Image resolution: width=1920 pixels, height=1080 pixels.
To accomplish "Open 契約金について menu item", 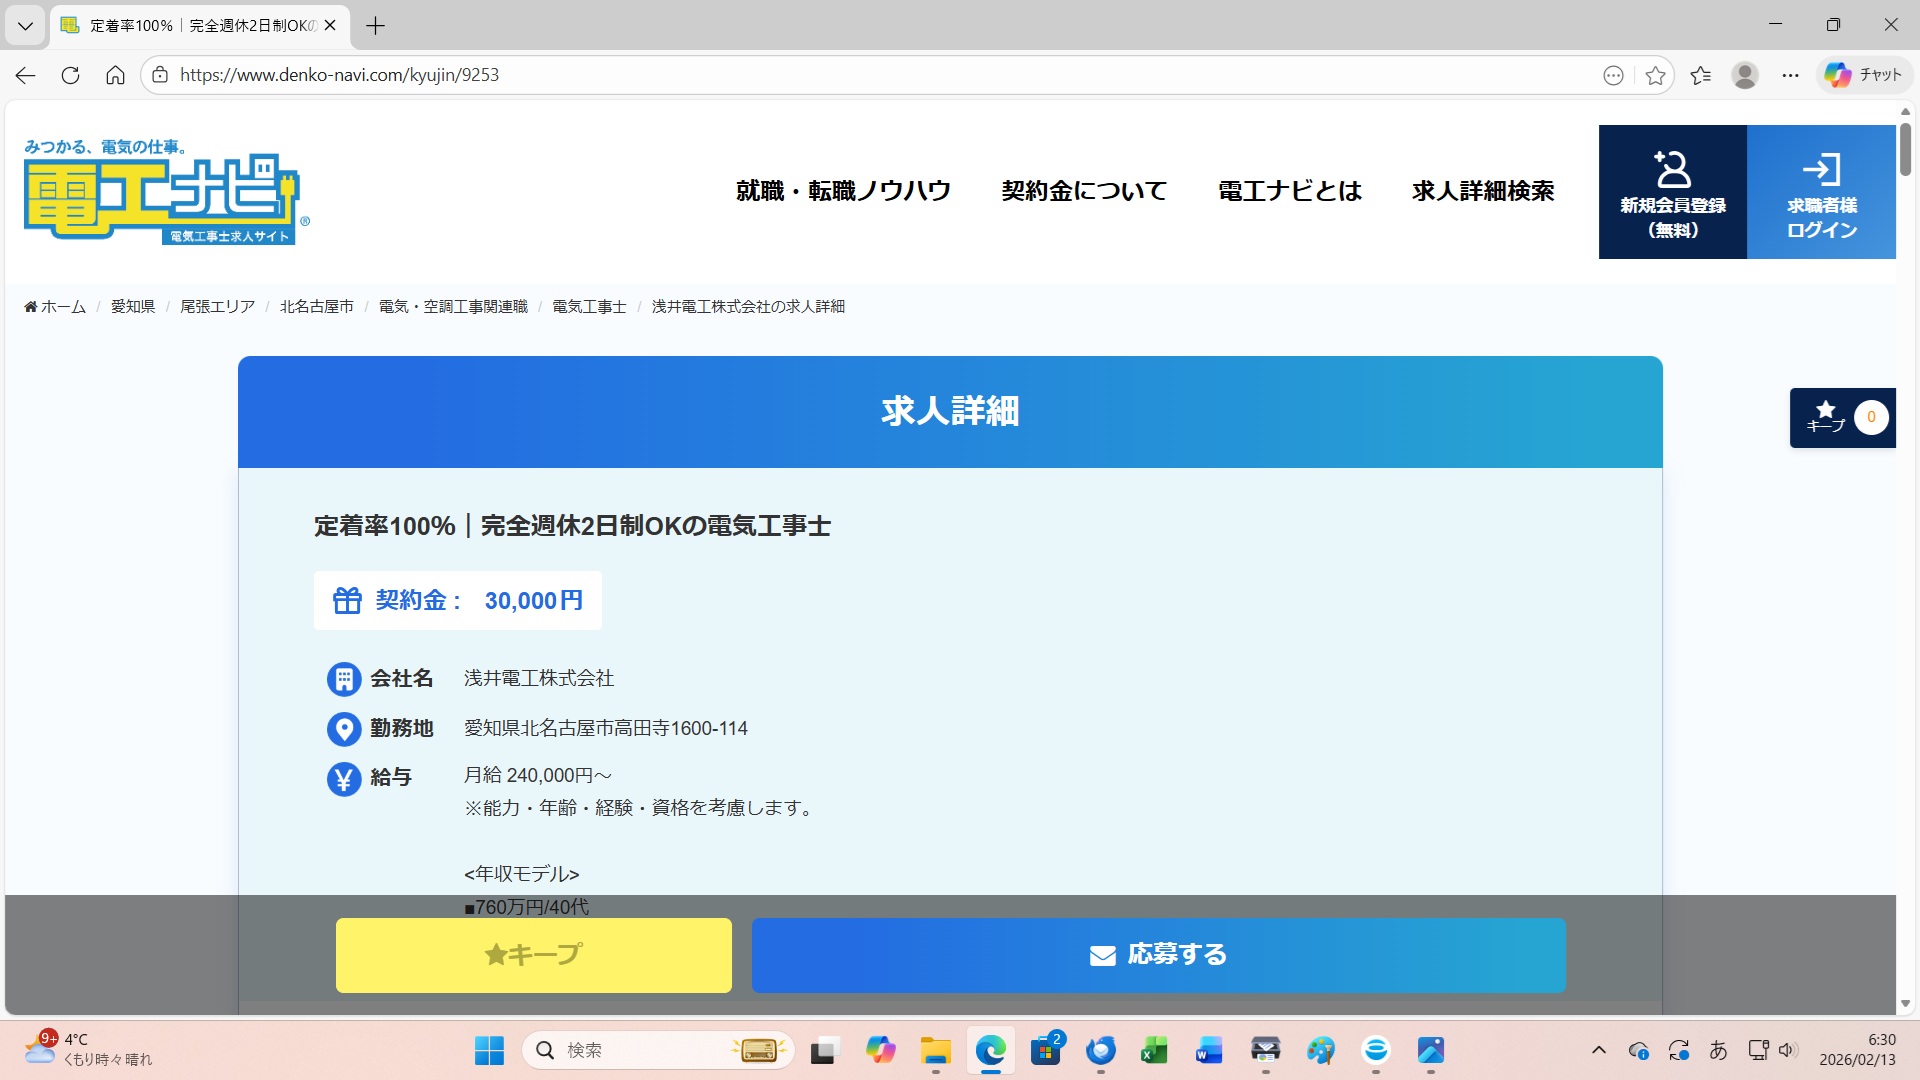I will [1084, 191].
